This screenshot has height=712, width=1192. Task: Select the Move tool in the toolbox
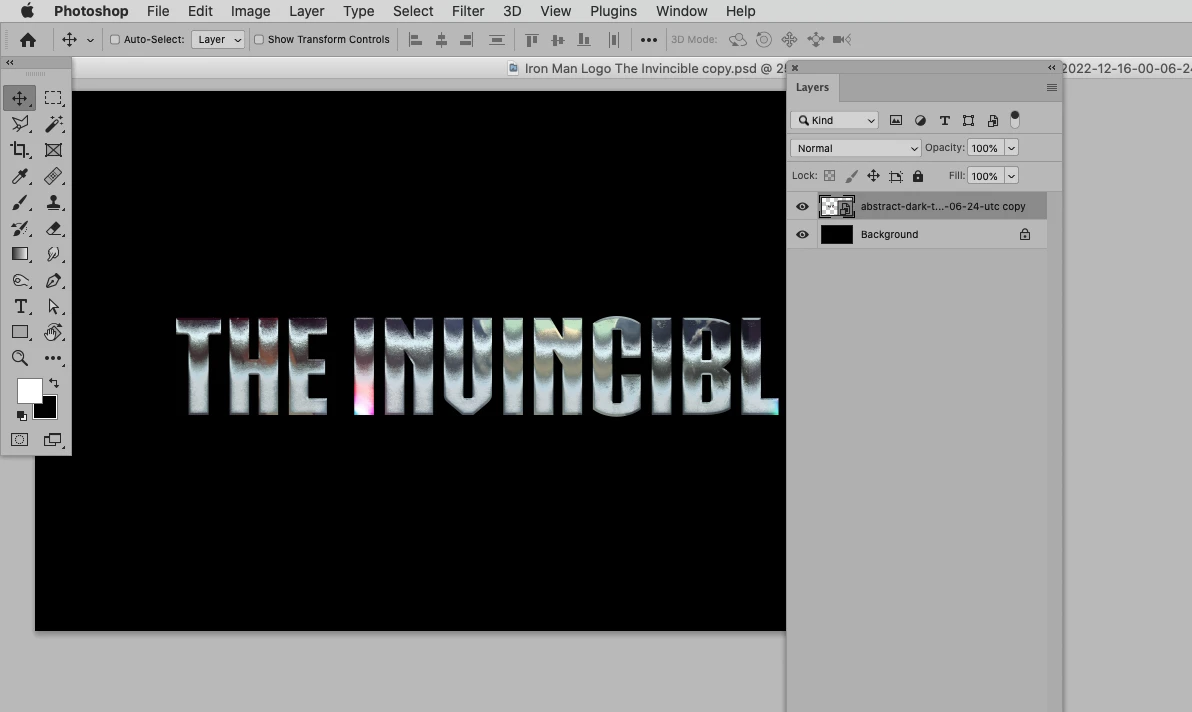[x=20, y=98]
